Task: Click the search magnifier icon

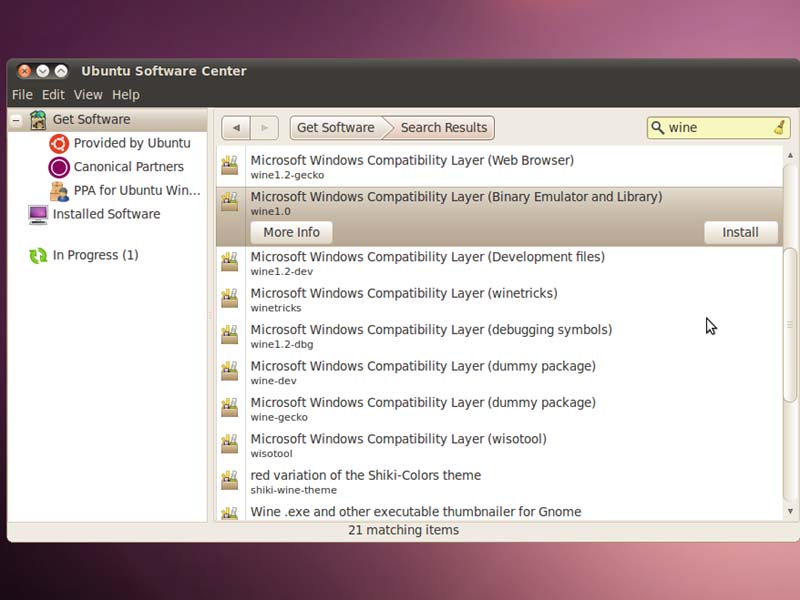Action: click(x=658, y=128)
